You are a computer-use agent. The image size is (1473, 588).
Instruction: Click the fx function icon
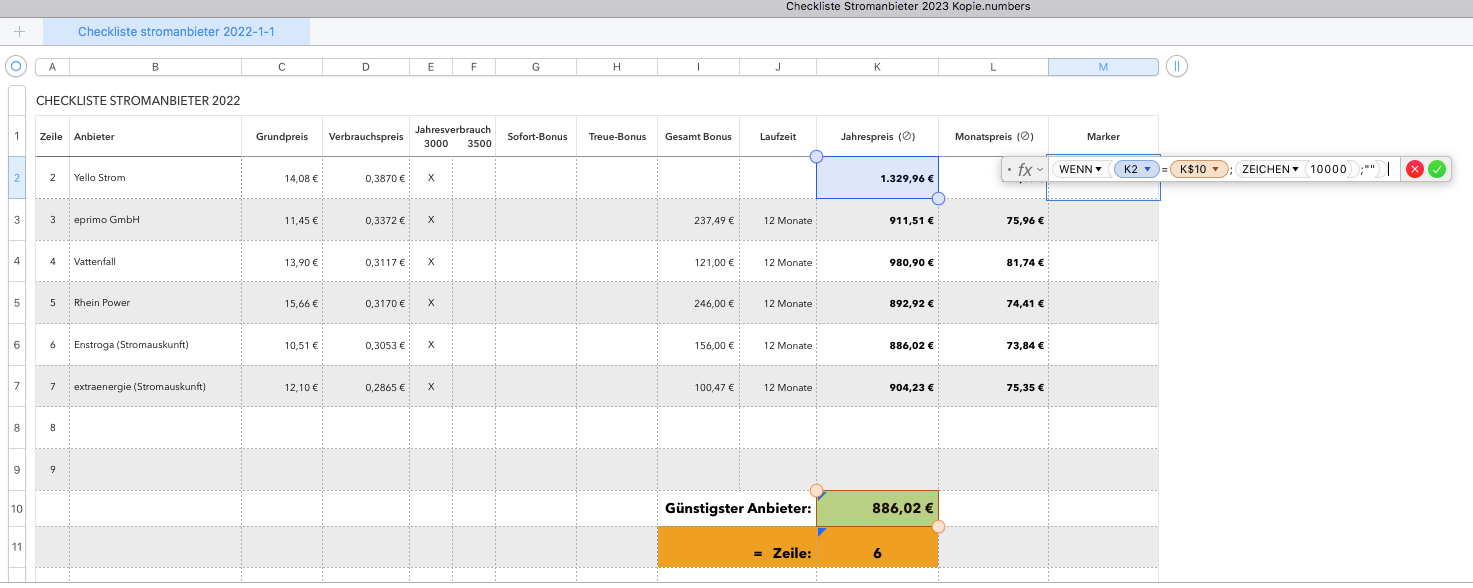(x=1026, y=170)
